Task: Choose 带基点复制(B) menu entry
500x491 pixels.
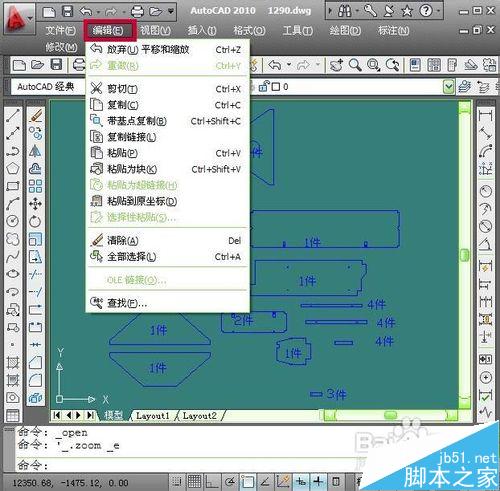Action: [167, 121]
